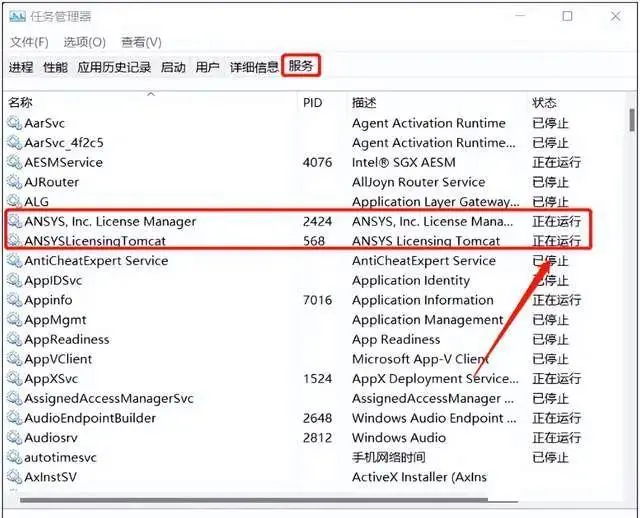Click the AppXSvc service icon
This screenshot has width=640, height=518.
click(14, 378)
